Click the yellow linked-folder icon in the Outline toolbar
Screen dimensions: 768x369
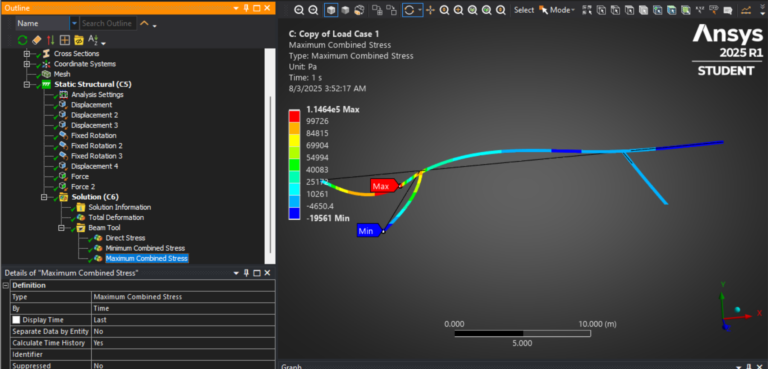point(79,40)
